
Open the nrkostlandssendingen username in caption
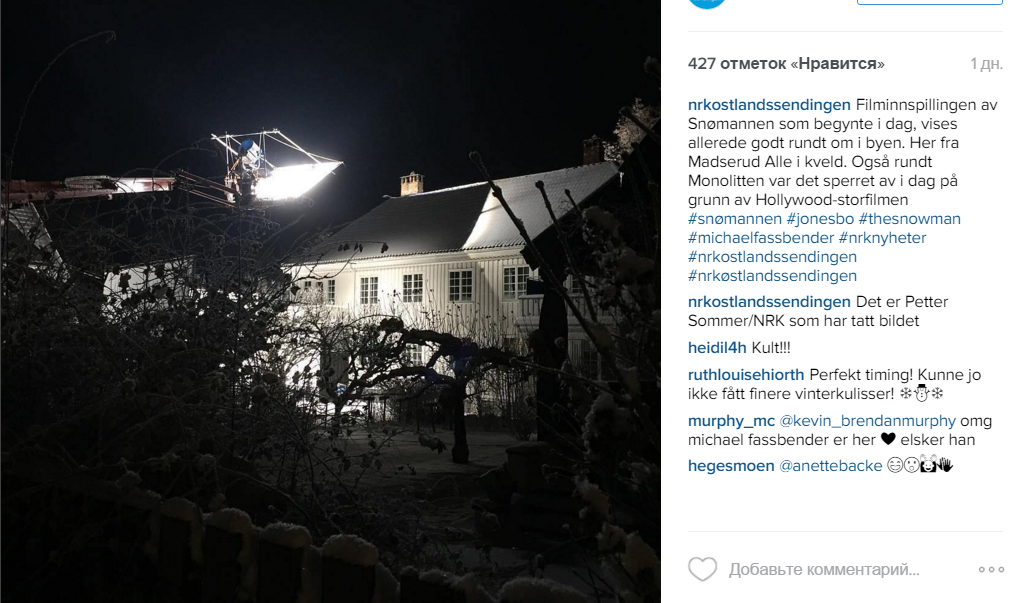[769, 105]
